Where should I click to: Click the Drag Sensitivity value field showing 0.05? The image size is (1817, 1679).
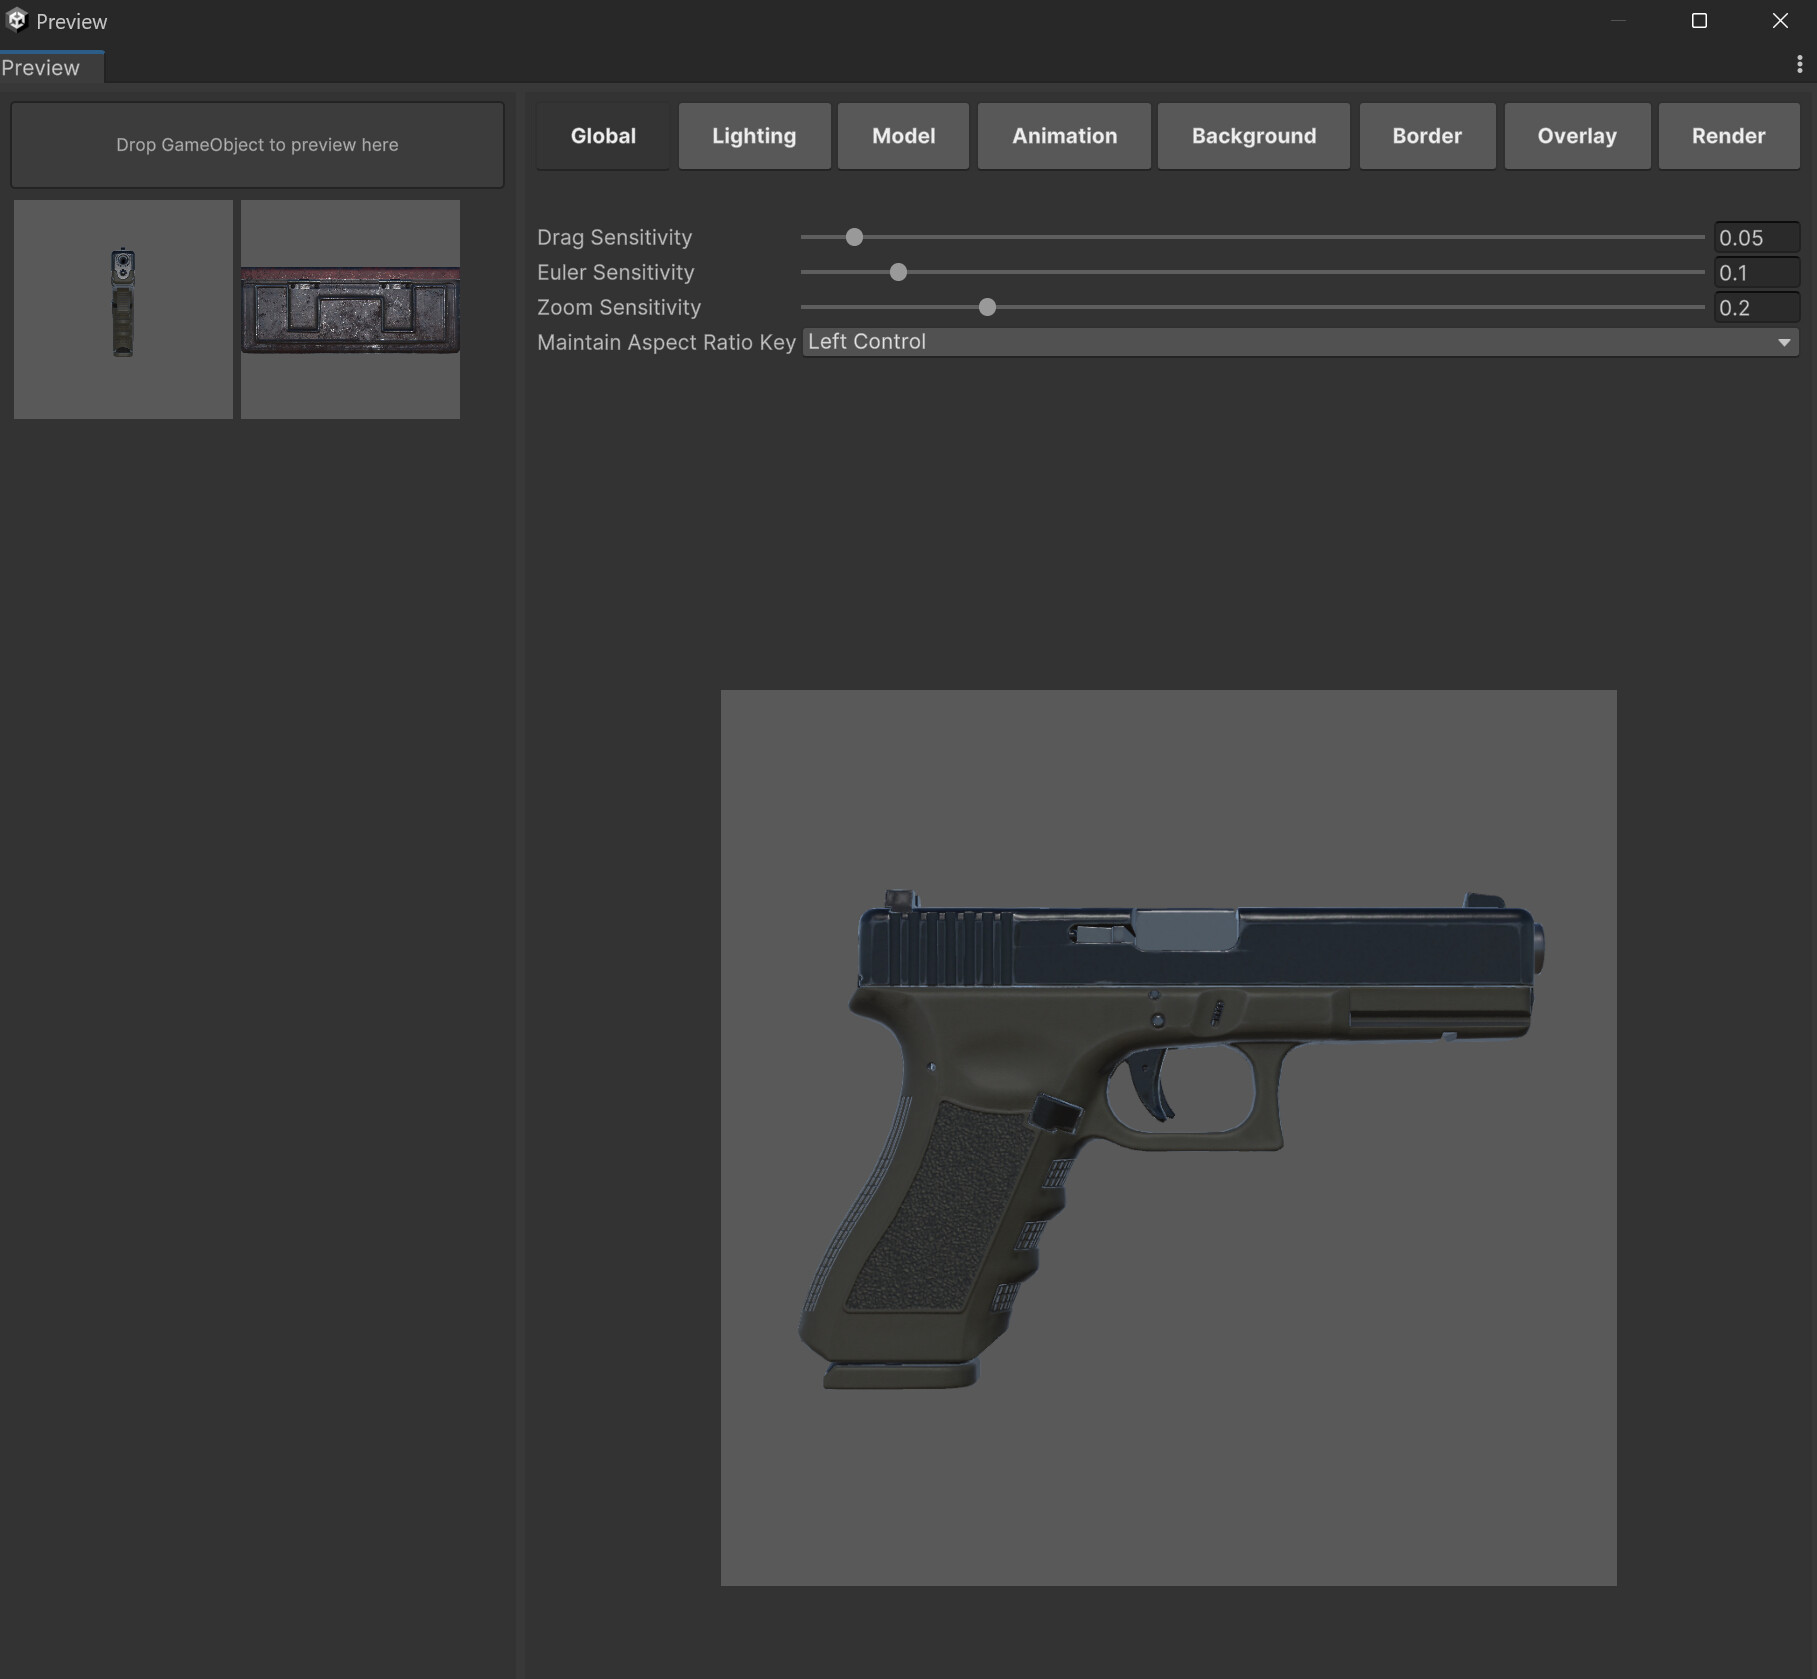click(1757, 237)
